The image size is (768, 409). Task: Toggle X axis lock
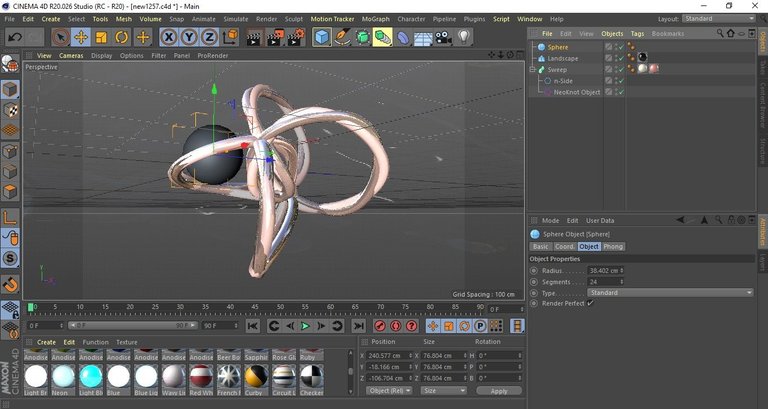(168, 37)
